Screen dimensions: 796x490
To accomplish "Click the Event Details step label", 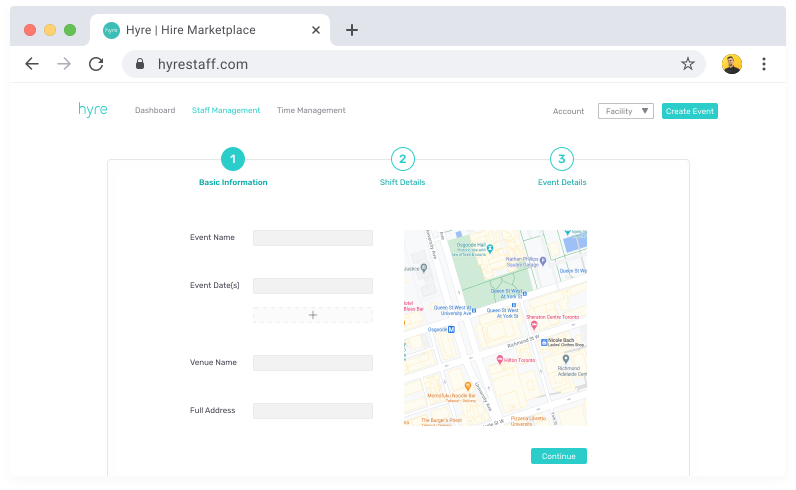I will pyautogui.click(x=562, y=182).
